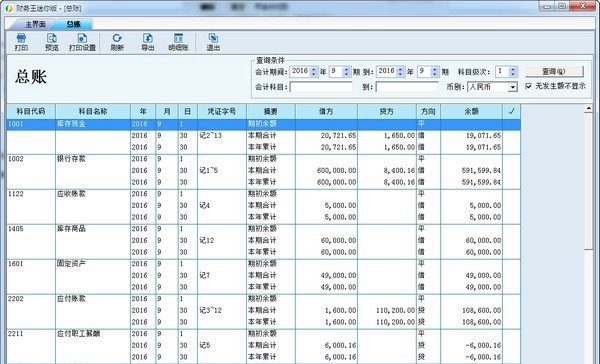Click the 科目级次 level stepper arrows
The image size is (600, 364).
click(x=513, y=72)
